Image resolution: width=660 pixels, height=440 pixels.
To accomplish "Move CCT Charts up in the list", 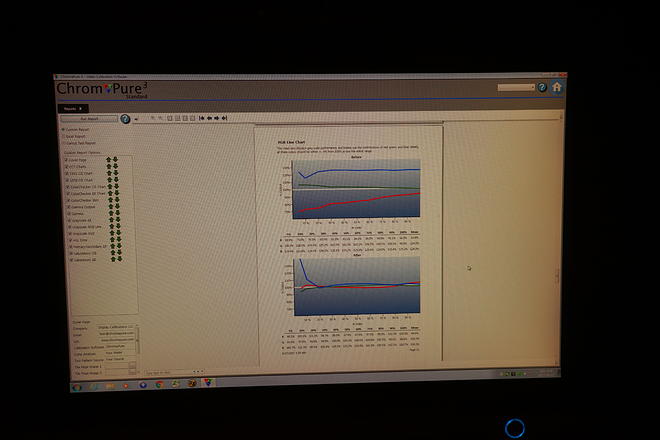I will [109, 167].
